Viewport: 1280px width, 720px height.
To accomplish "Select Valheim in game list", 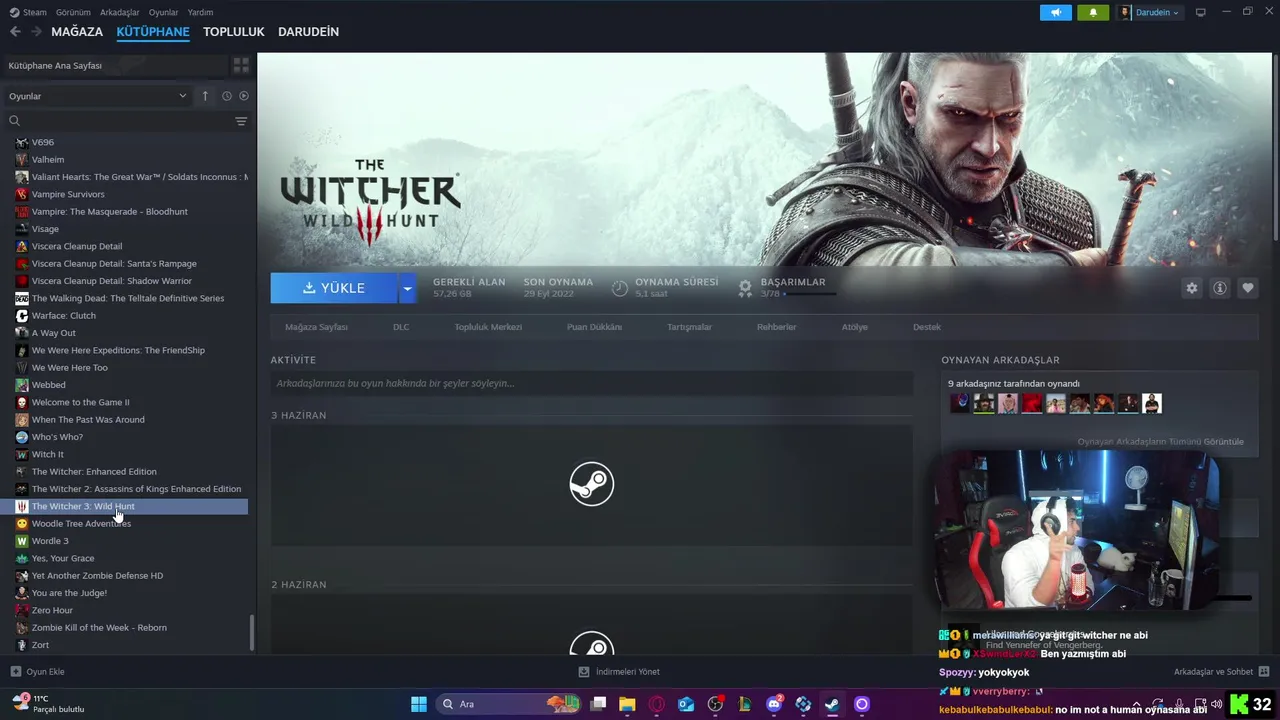I will [48, 160].
